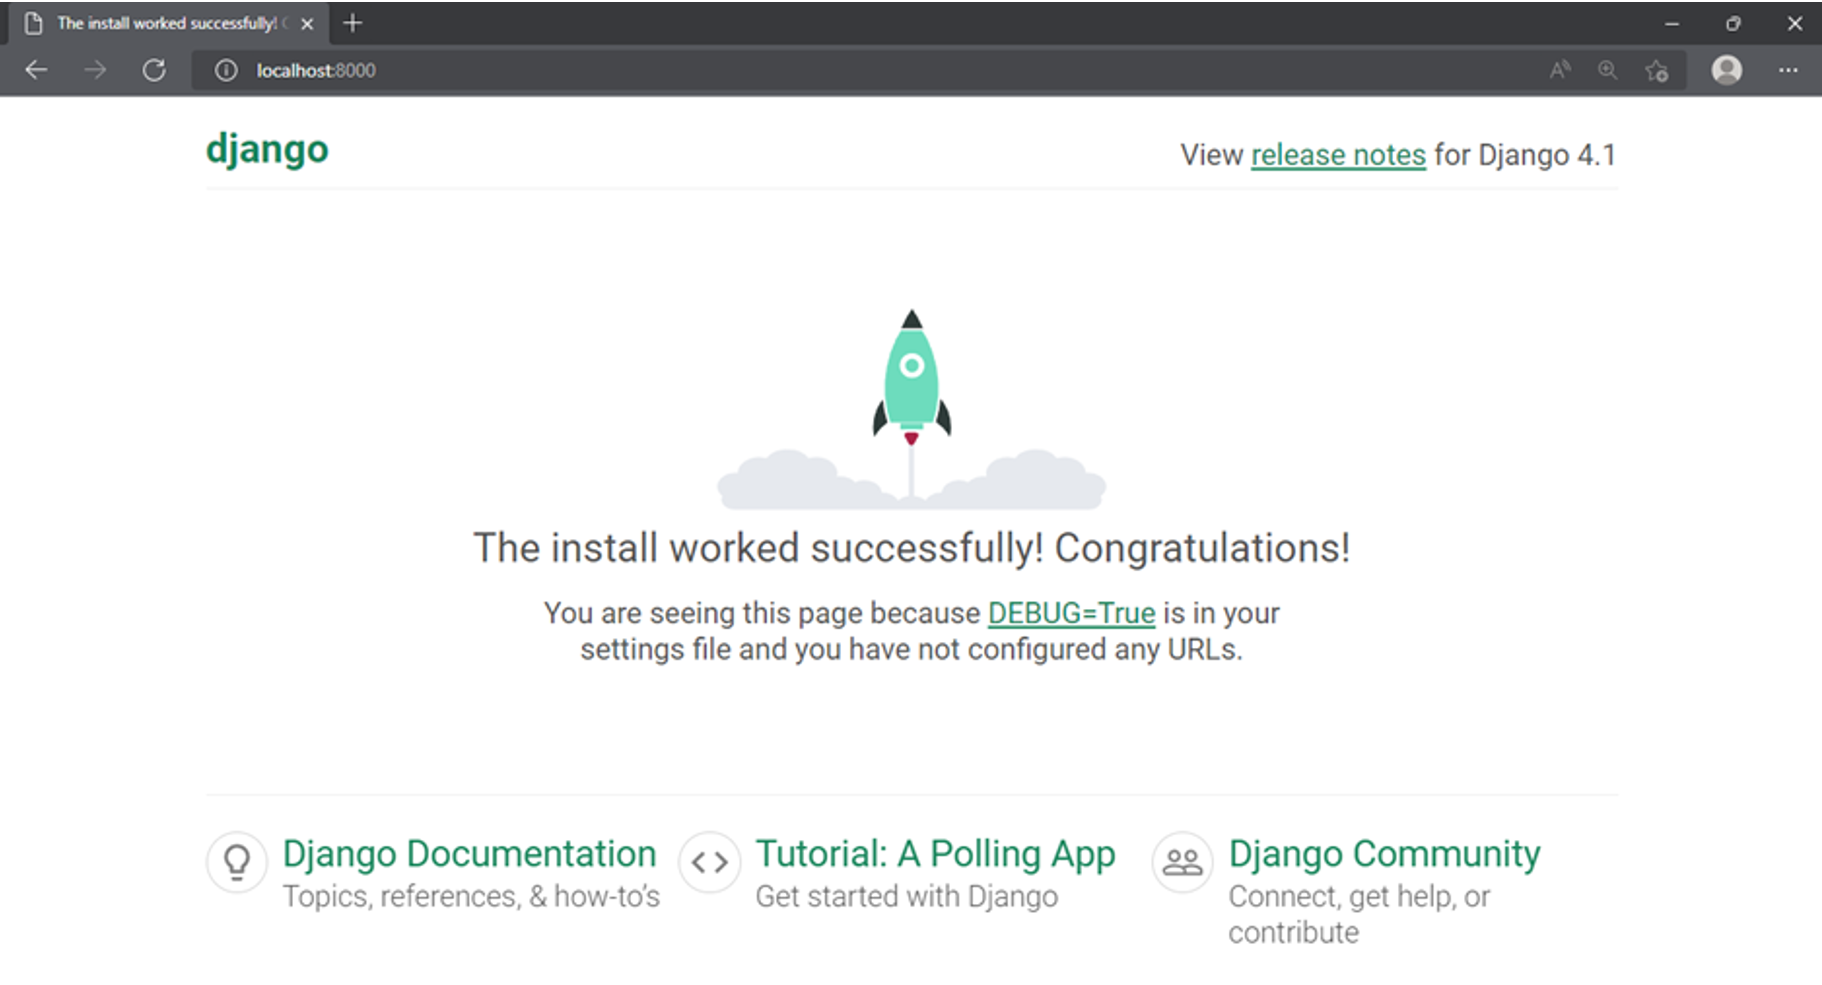Click the browser forward arrow

coord(95,70)
